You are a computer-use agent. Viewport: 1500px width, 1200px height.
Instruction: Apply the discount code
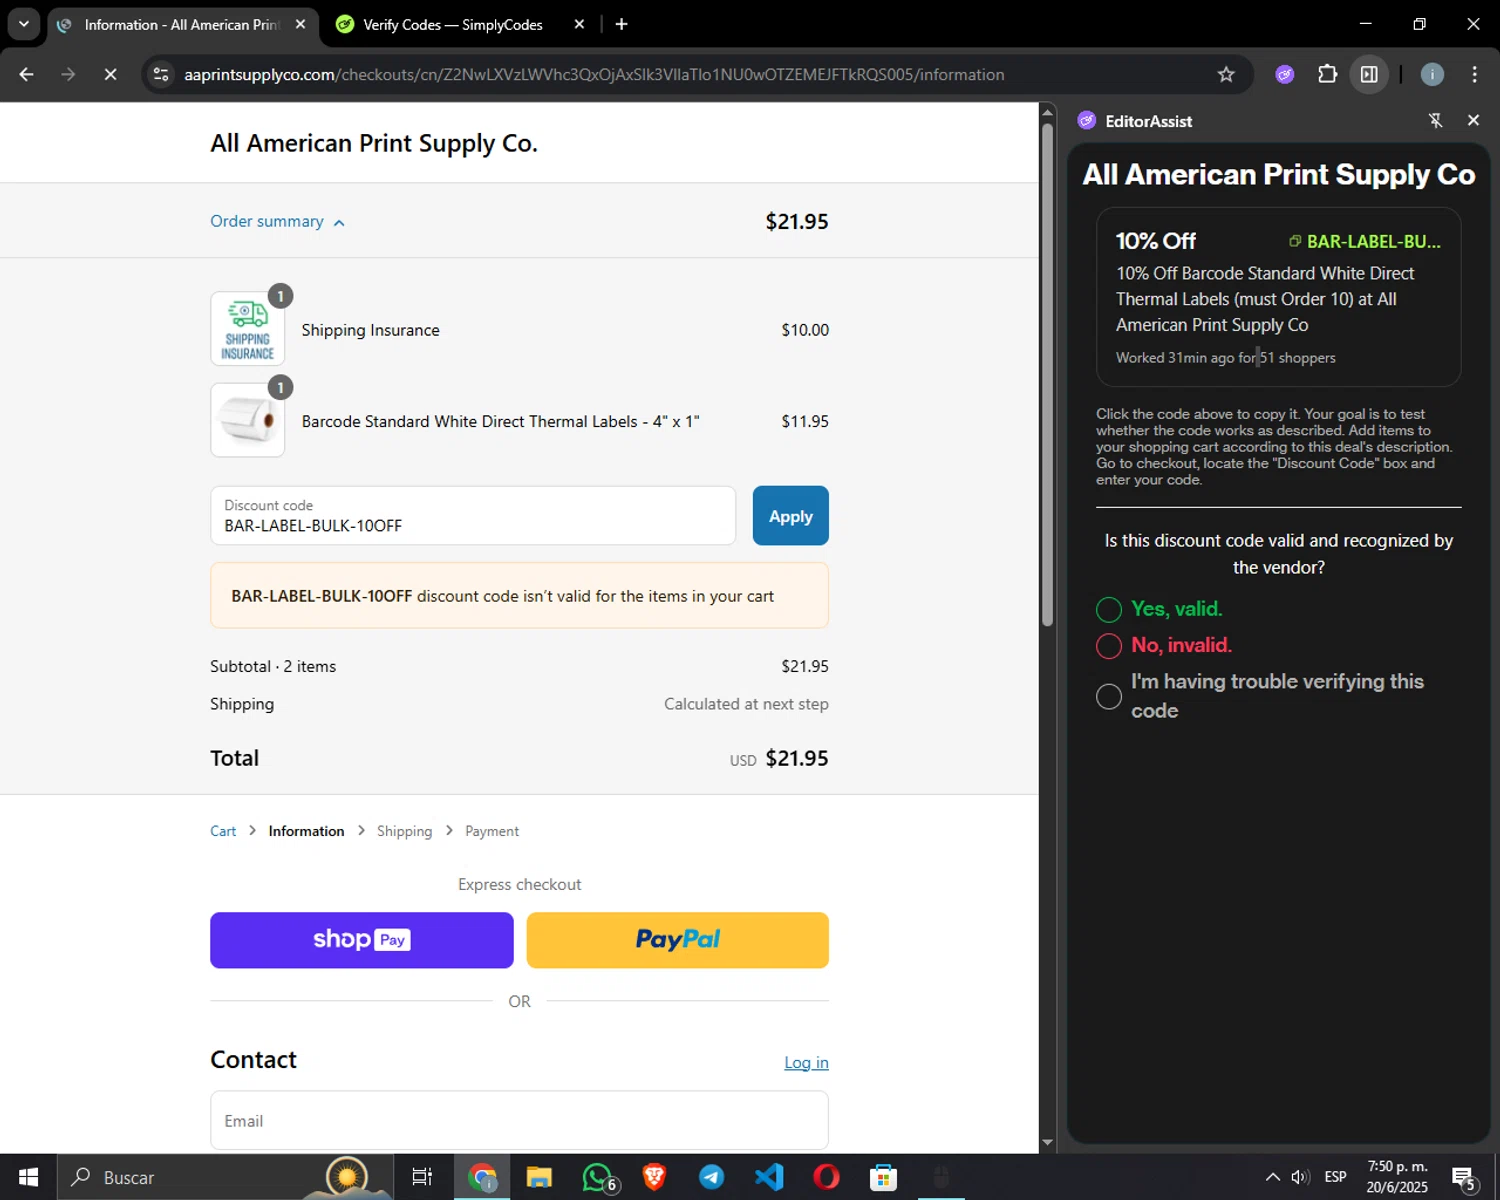(x=790, y=516)
